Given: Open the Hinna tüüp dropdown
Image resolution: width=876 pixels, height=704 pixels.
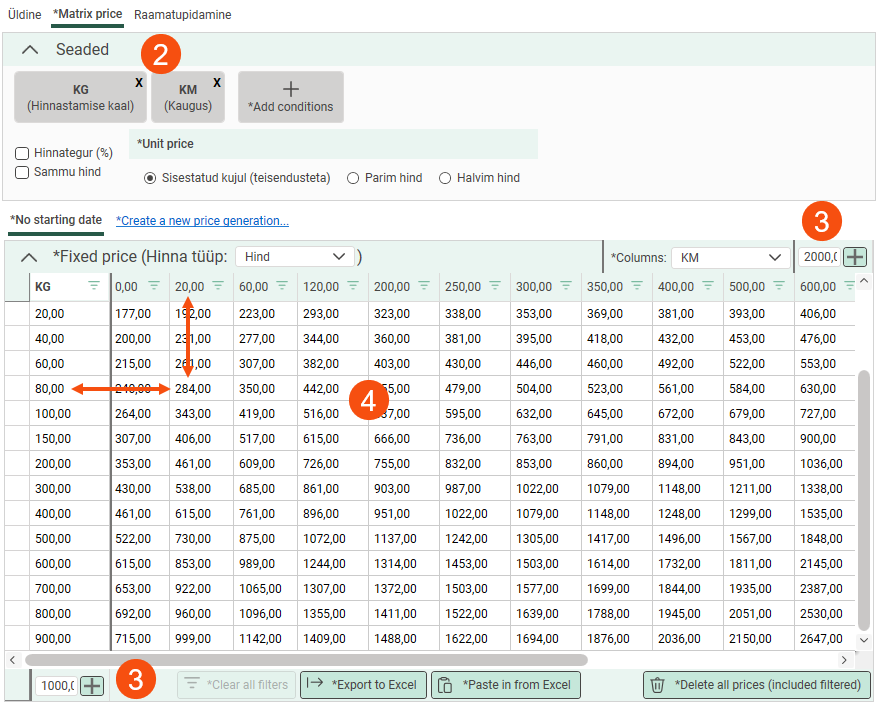Looking at the screenshot, I should tap(295, 257).
